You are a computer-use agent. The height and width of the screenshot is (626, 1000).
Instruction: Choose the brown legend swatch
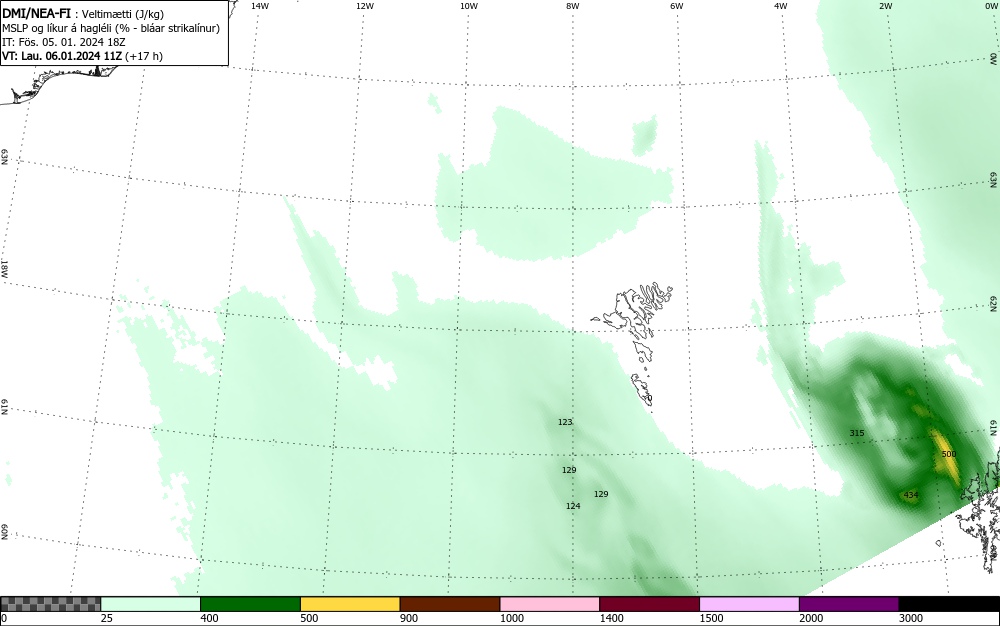450,604
